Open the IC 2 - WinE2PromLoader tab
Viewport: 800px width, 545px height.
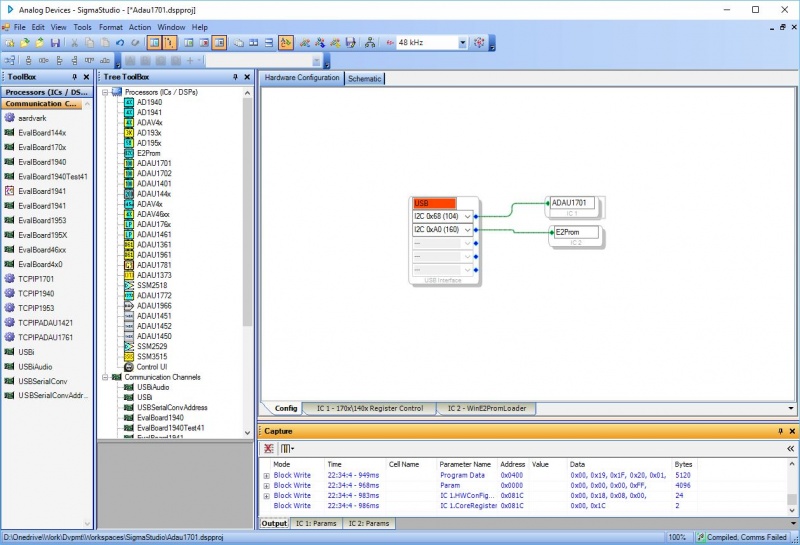(x=487, y=408)
